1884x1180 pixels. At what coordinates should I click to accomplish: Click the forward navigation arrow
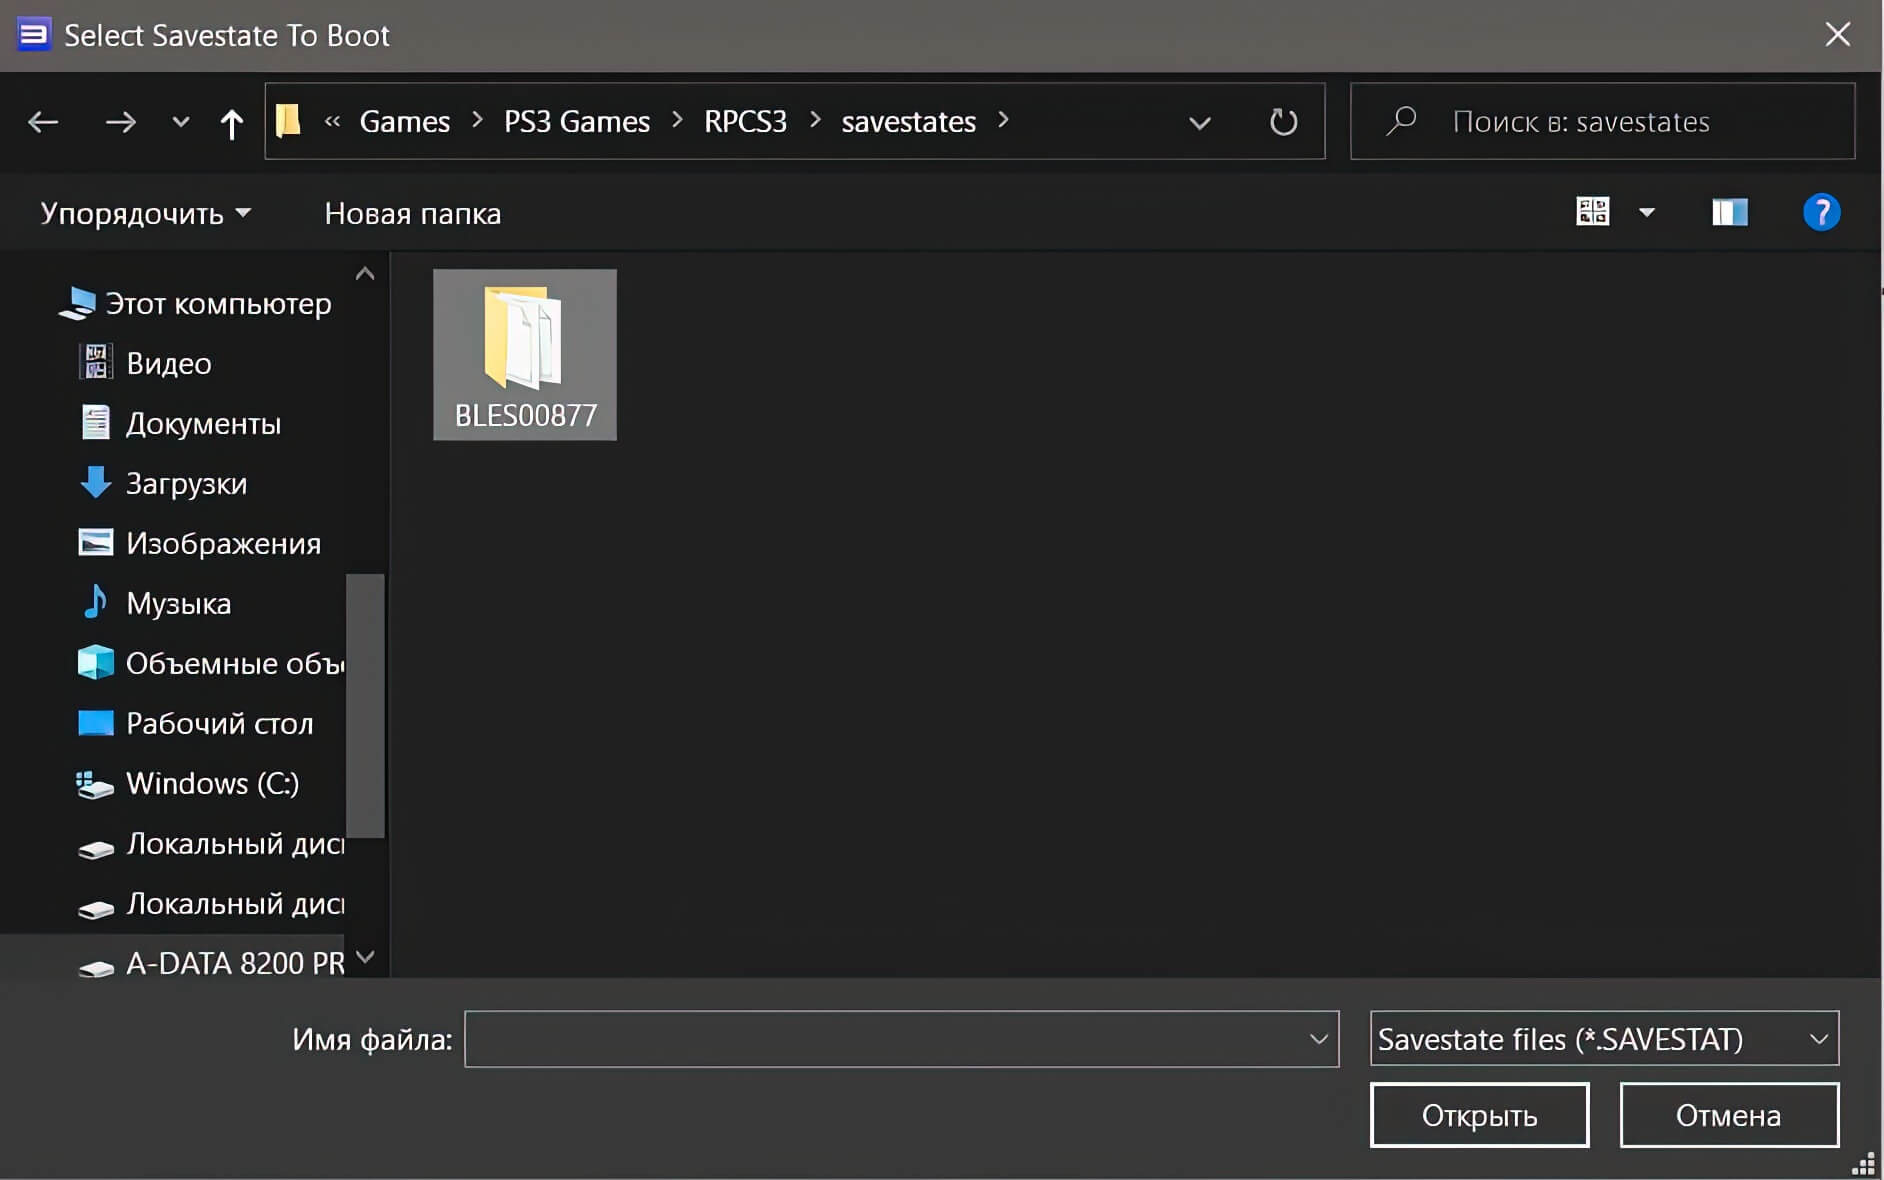point(119,121)
